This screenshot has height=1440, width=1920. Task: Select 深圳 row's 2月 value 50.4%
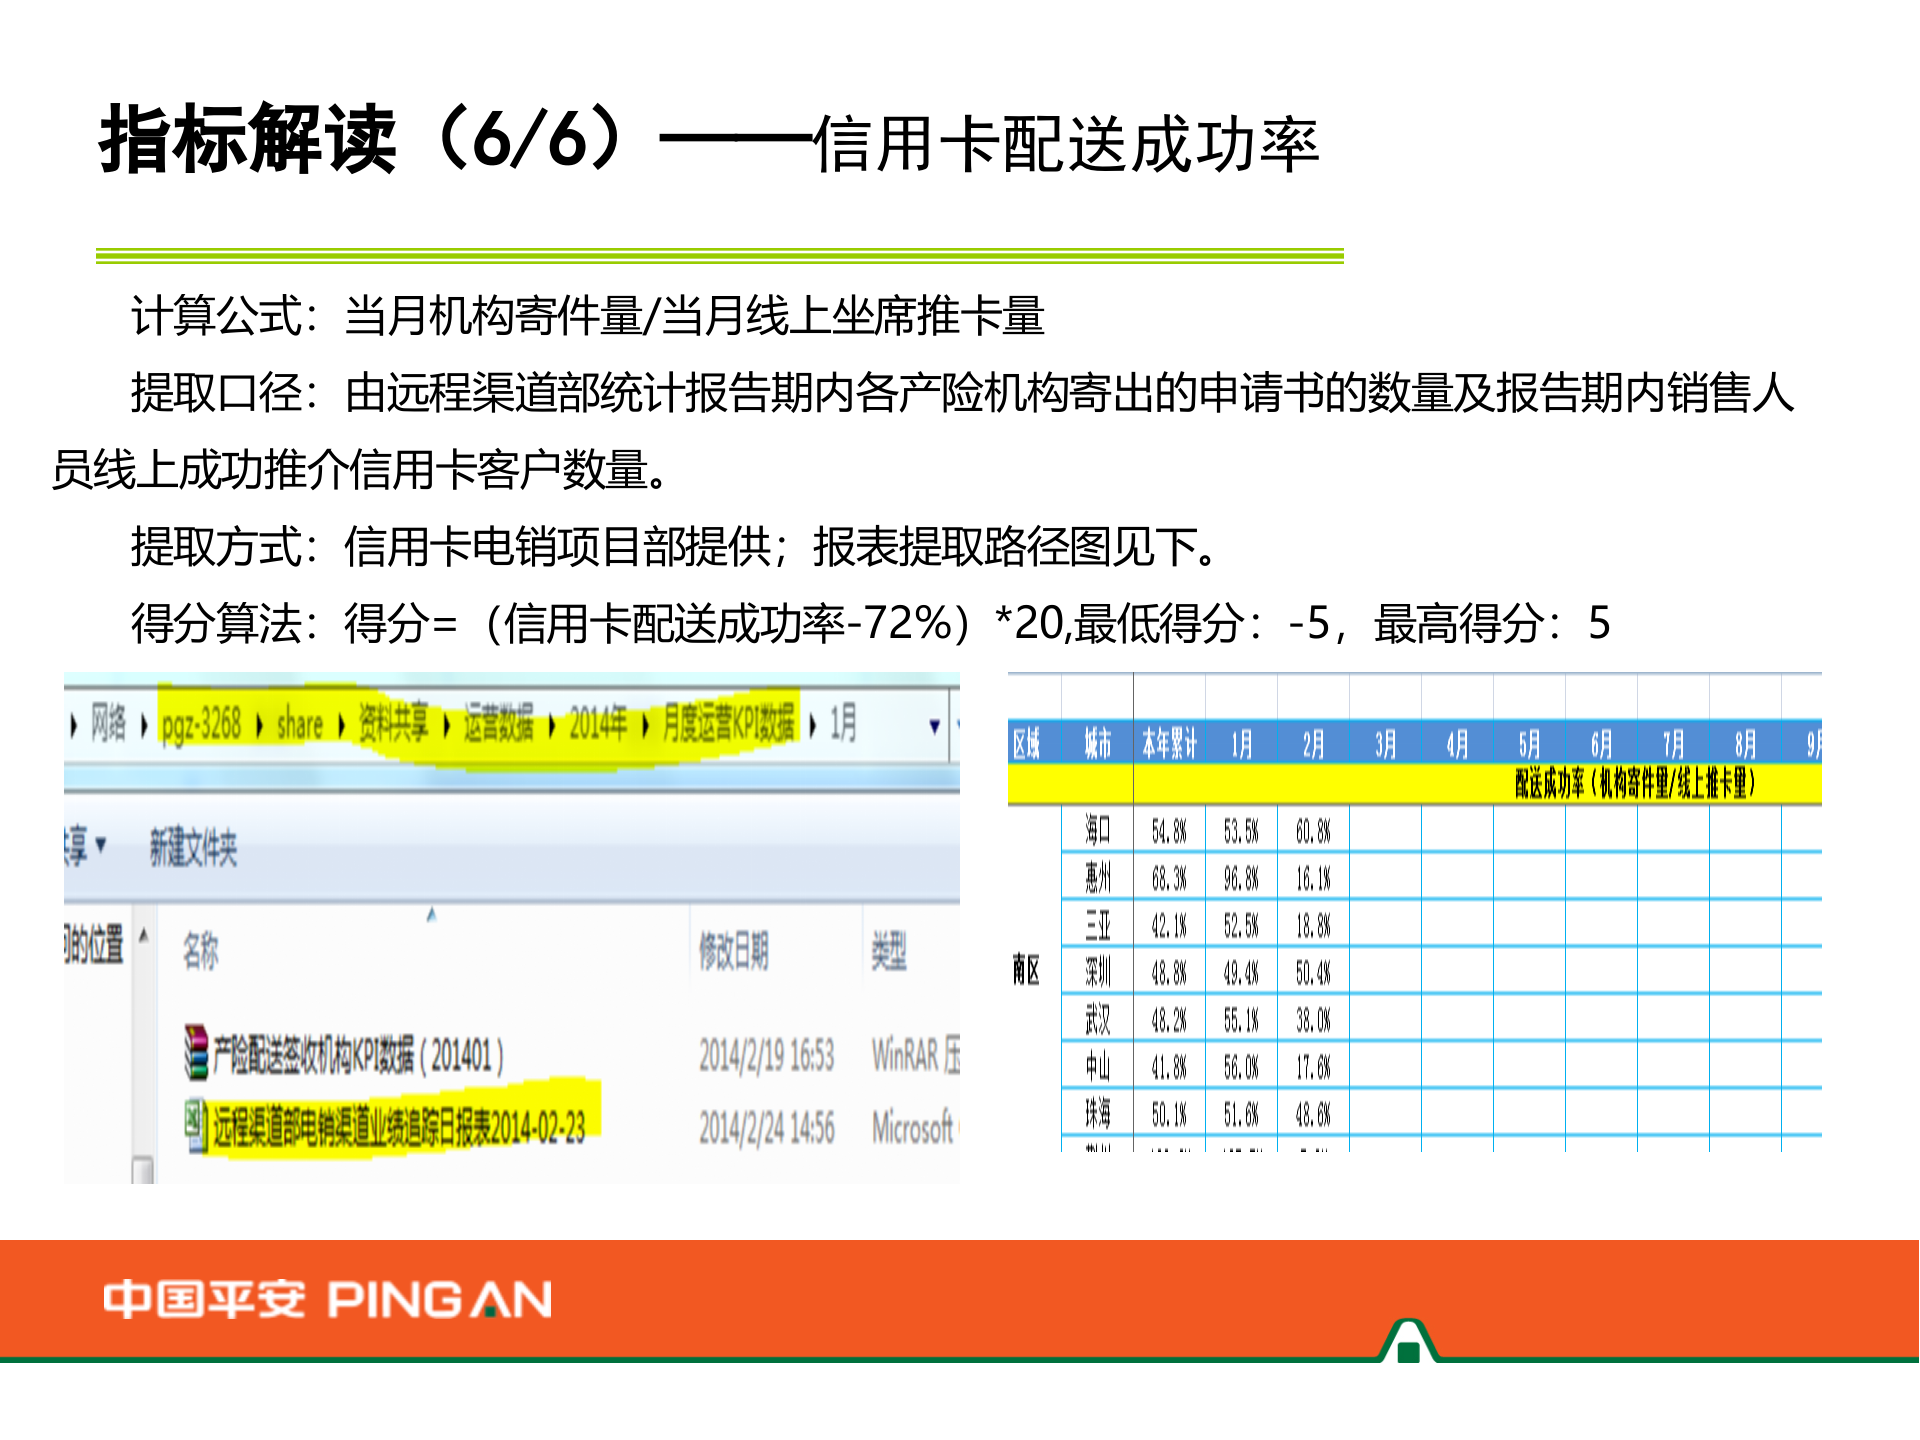pyautogui.click(x=1313, y=971)
